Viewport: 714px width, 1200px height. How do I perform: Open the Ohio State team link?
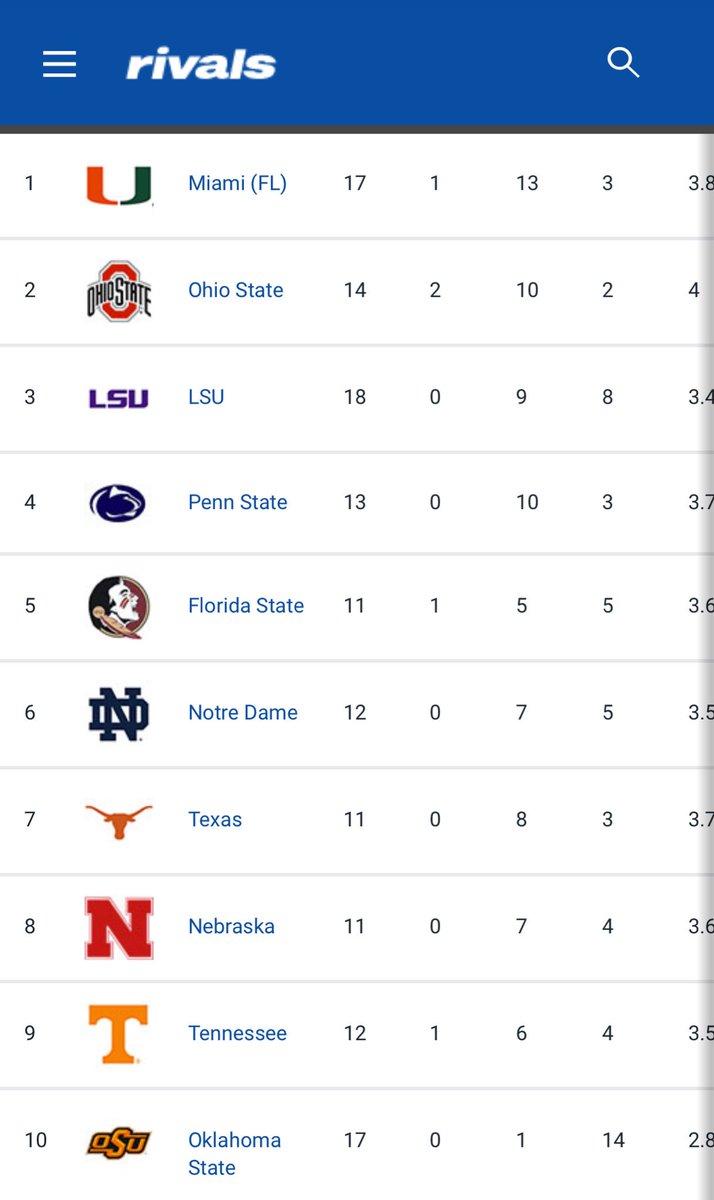click(x=235, y=290)
